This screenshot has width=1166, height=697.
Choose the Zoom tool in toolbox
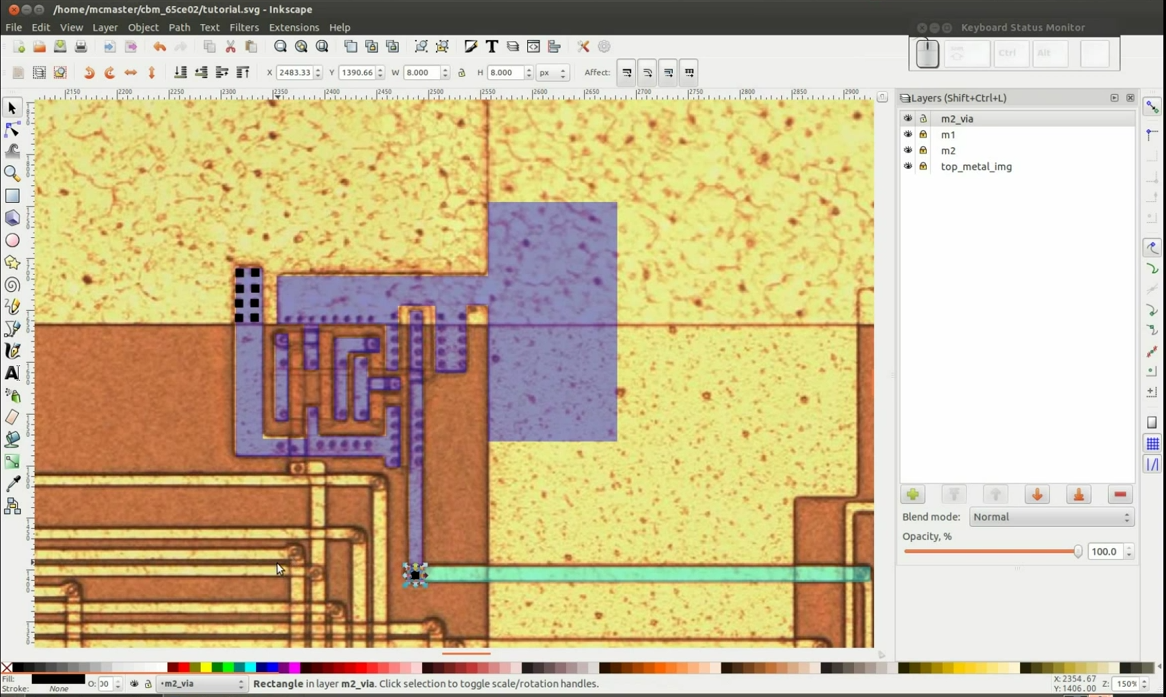[12, 174]
